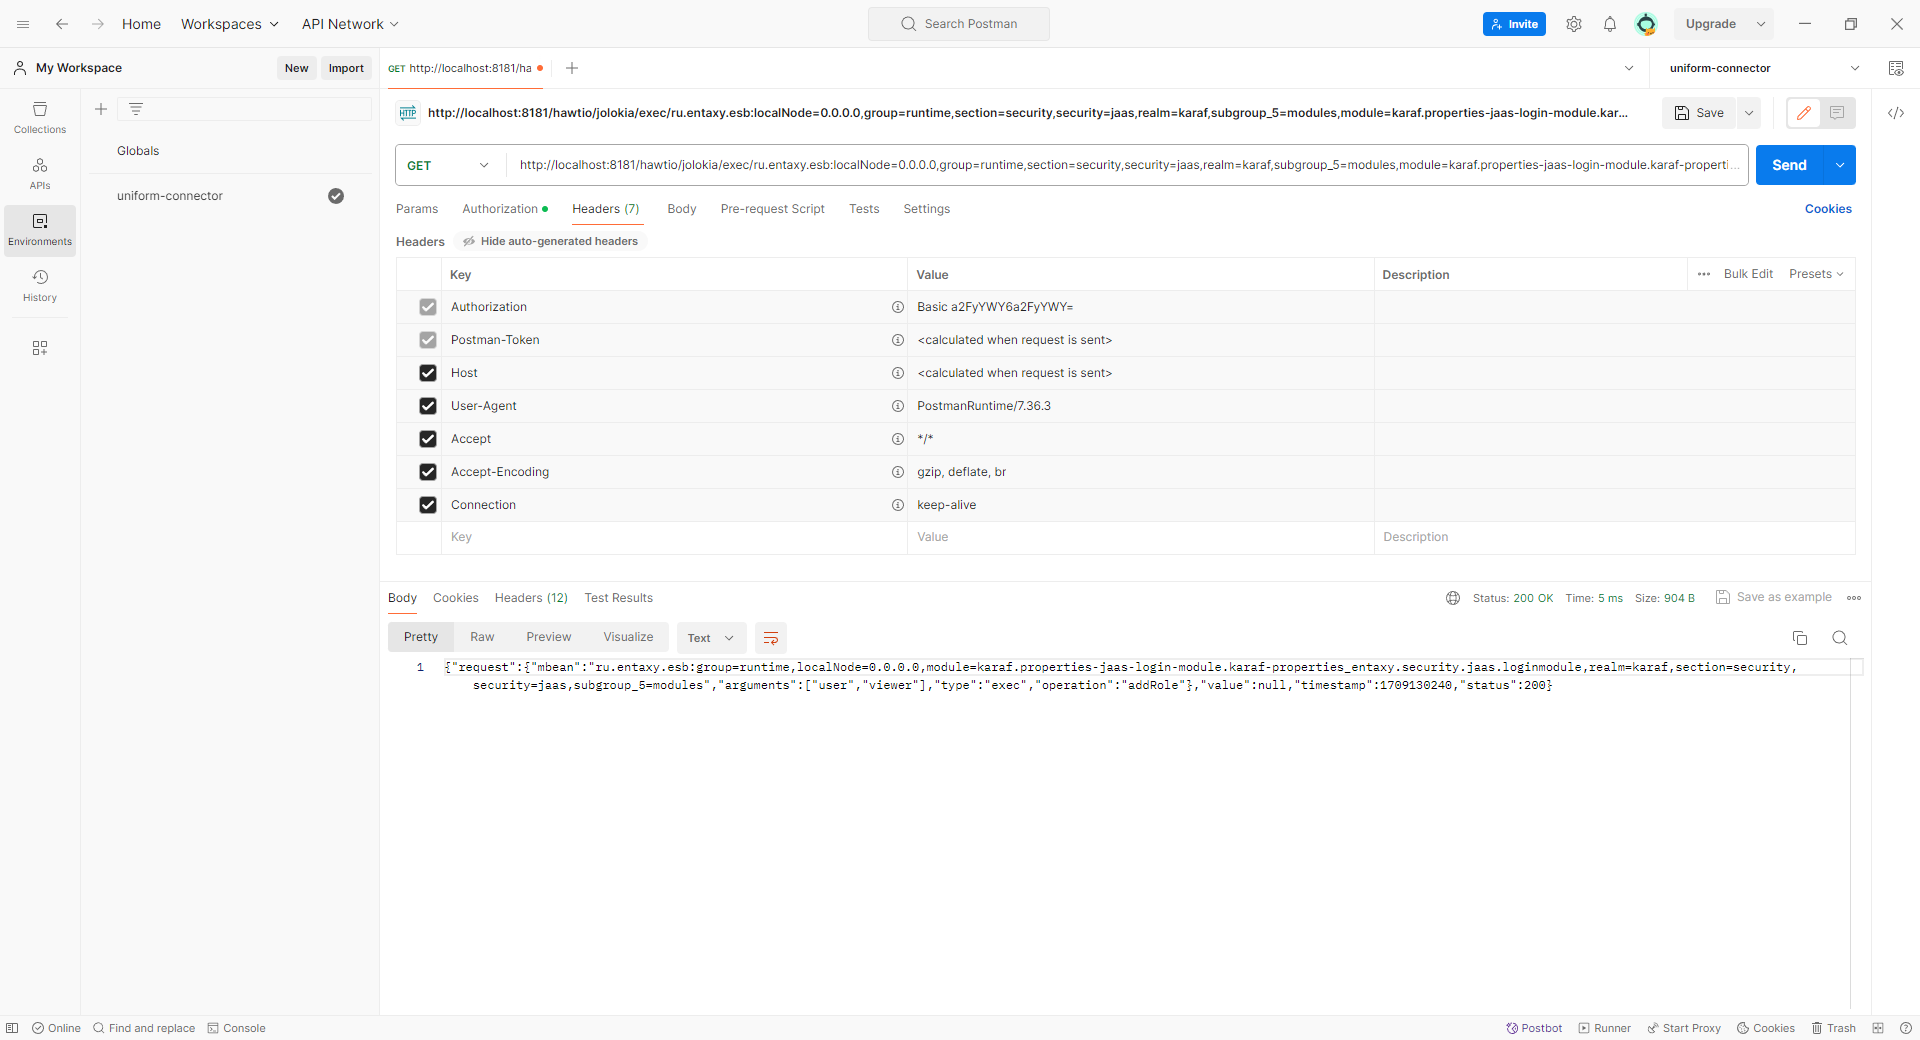Open the APIs sidebar panel
Screen dimensions: 1920x1040
(40, 173)
